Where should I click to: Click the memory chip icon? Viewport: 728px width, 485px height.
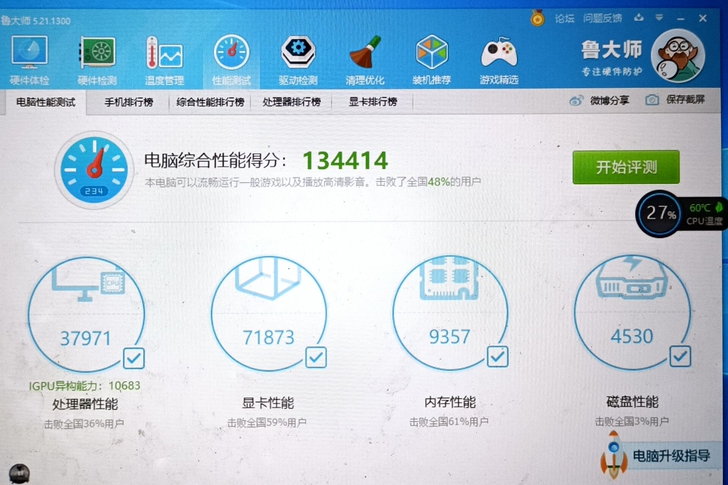449,277
